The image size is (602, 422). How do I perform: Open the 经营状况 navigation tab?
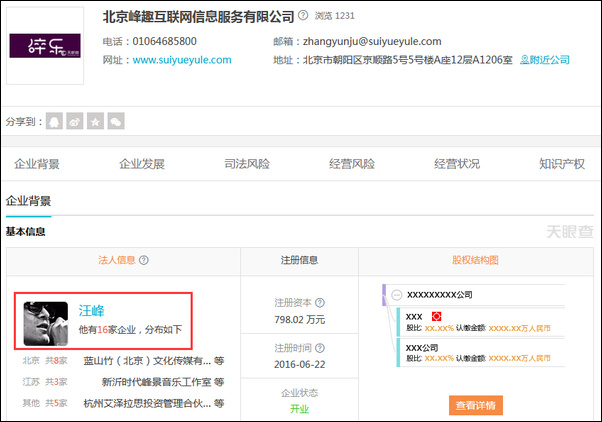457,164
